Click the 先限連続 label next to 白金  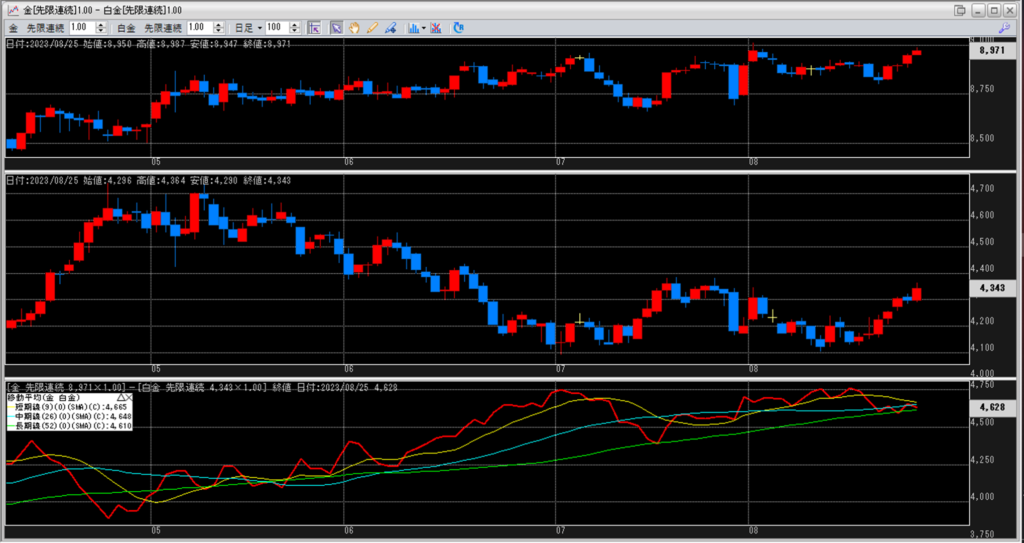[163, 27]
